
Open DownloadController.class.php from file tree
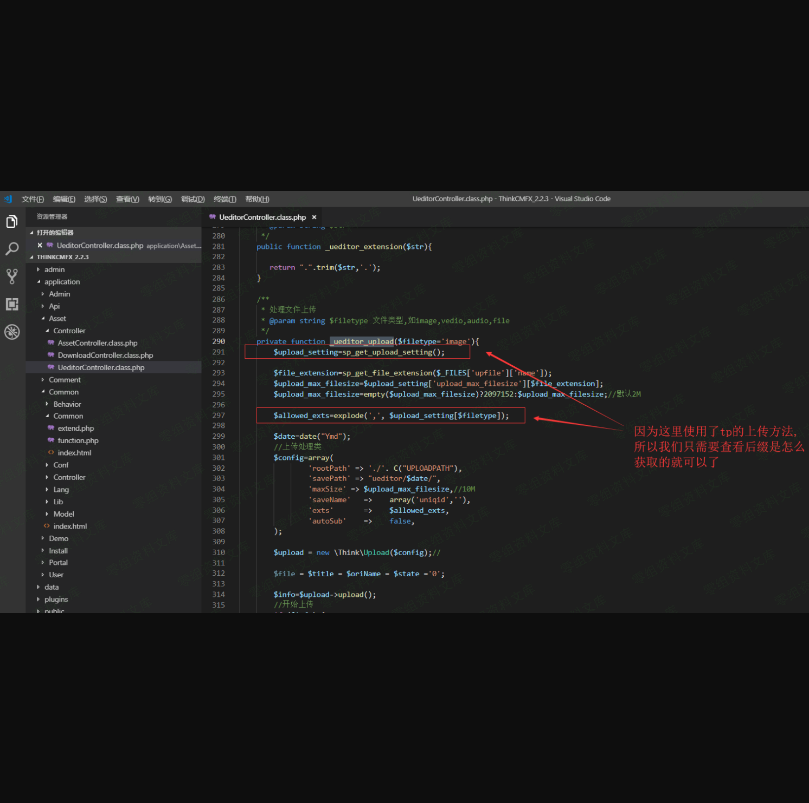(104, 355)
